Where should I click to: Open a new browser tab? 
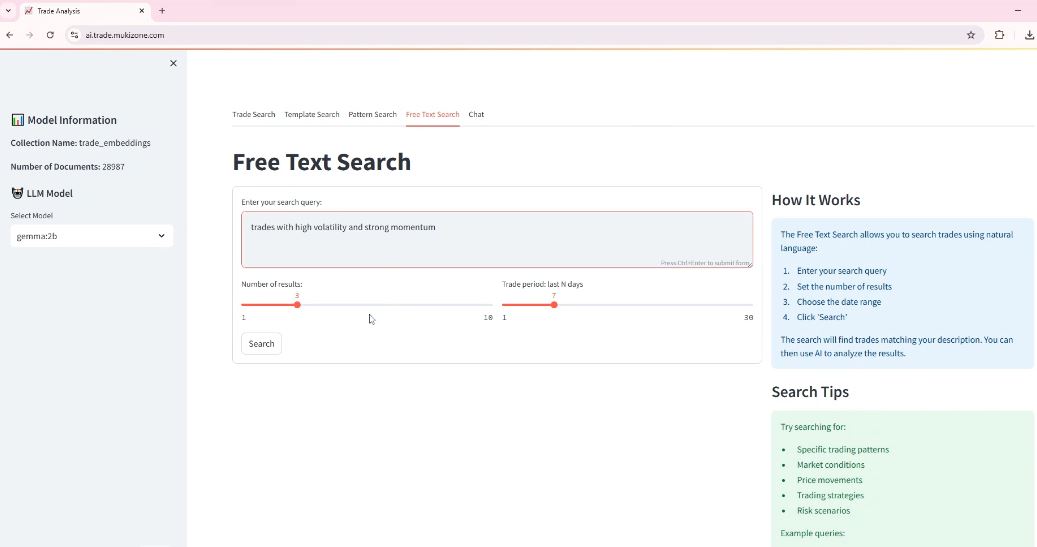[x=162, y=11]
